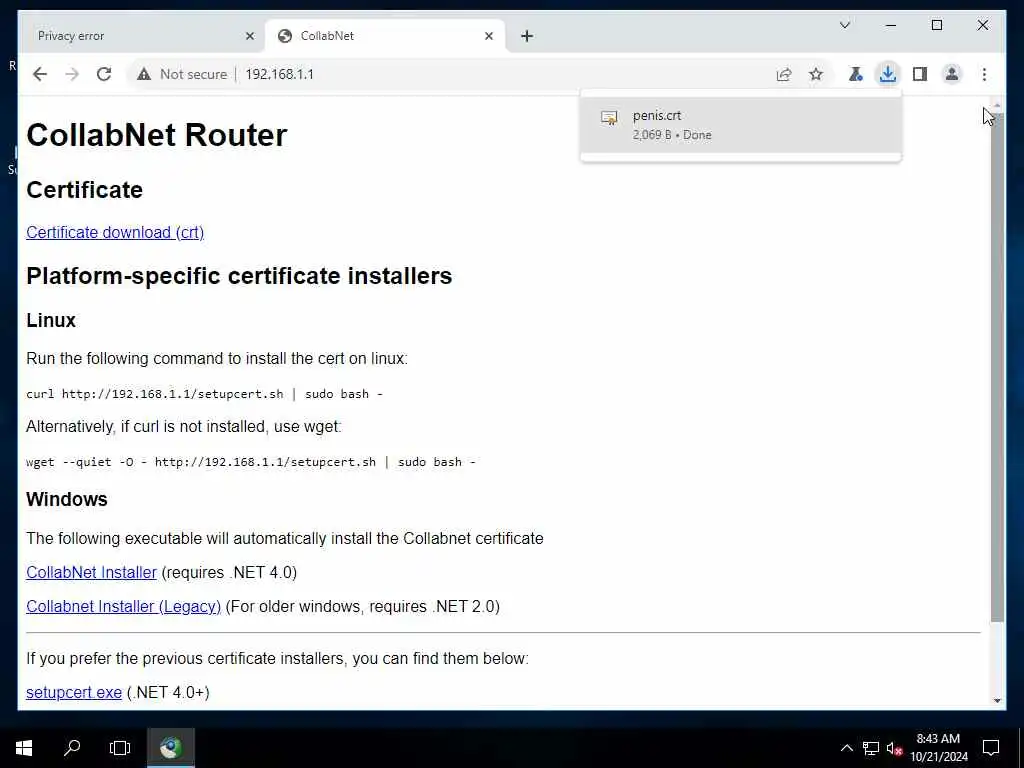This screenshot has width=1024, height=768.
Task: Switch to the Privacy error tab
Action: click(141, 36)
